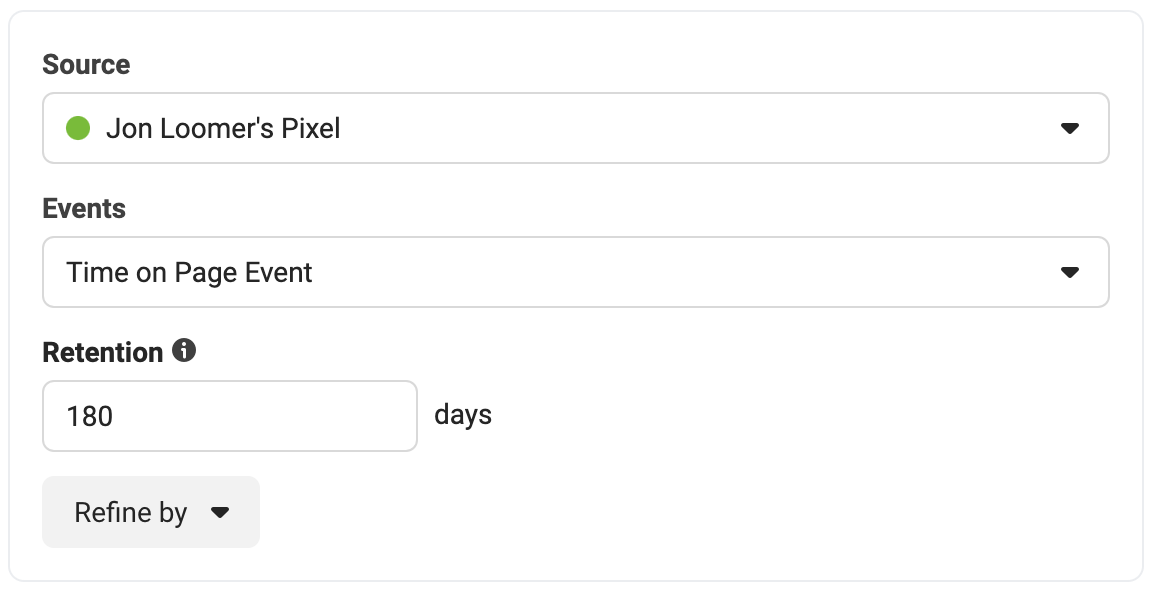Click the Events label heading
Image resolution: width=1158 pixels, height=600 pixels.
tap(83, 208)
